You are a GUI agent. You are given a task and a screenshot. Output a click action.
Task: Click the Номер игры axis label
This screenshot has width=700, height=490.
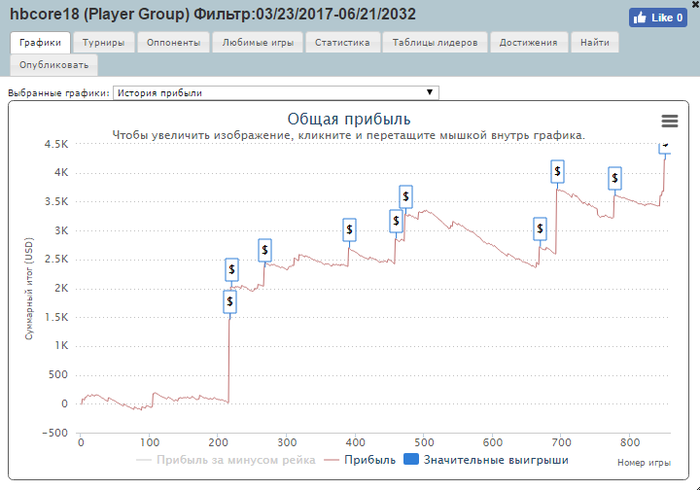point(644,463)
